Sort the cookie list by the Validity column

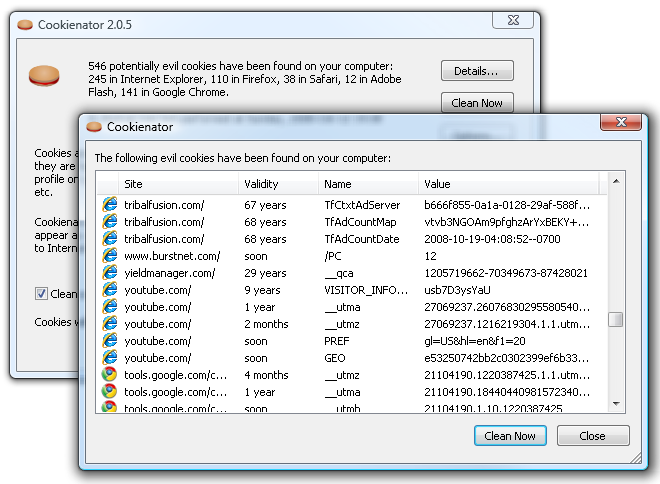click(x=278, y=184)
